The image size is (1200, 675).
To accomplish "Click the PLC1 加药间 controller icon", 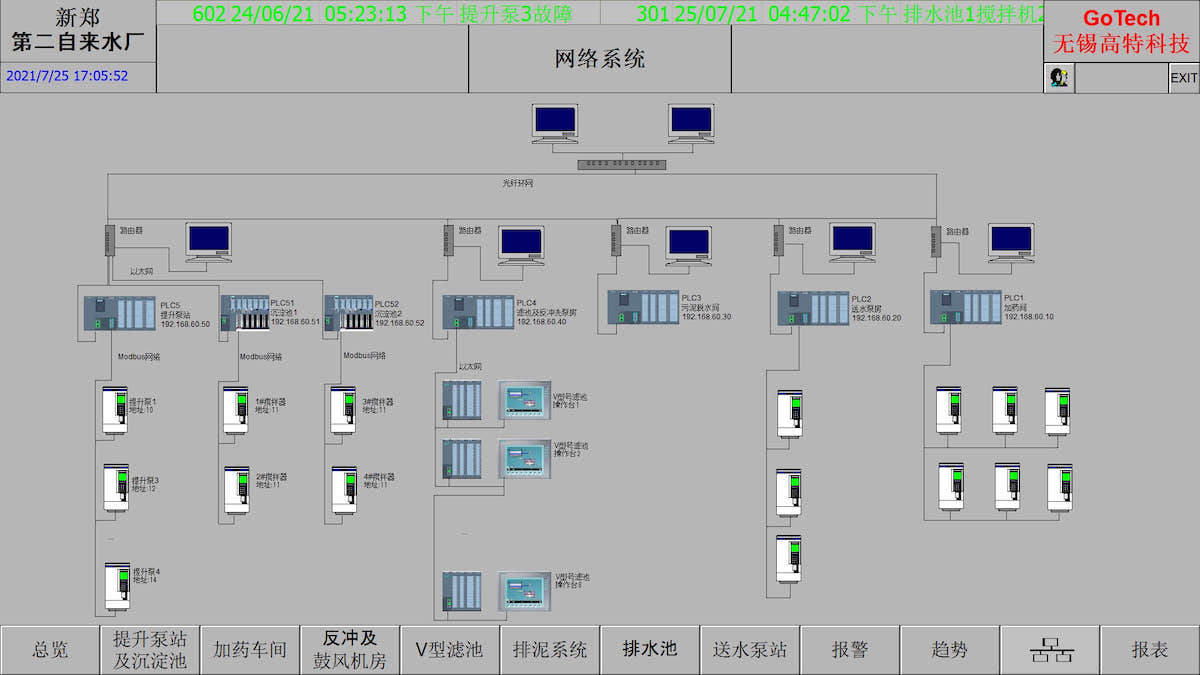I will 966,307.
